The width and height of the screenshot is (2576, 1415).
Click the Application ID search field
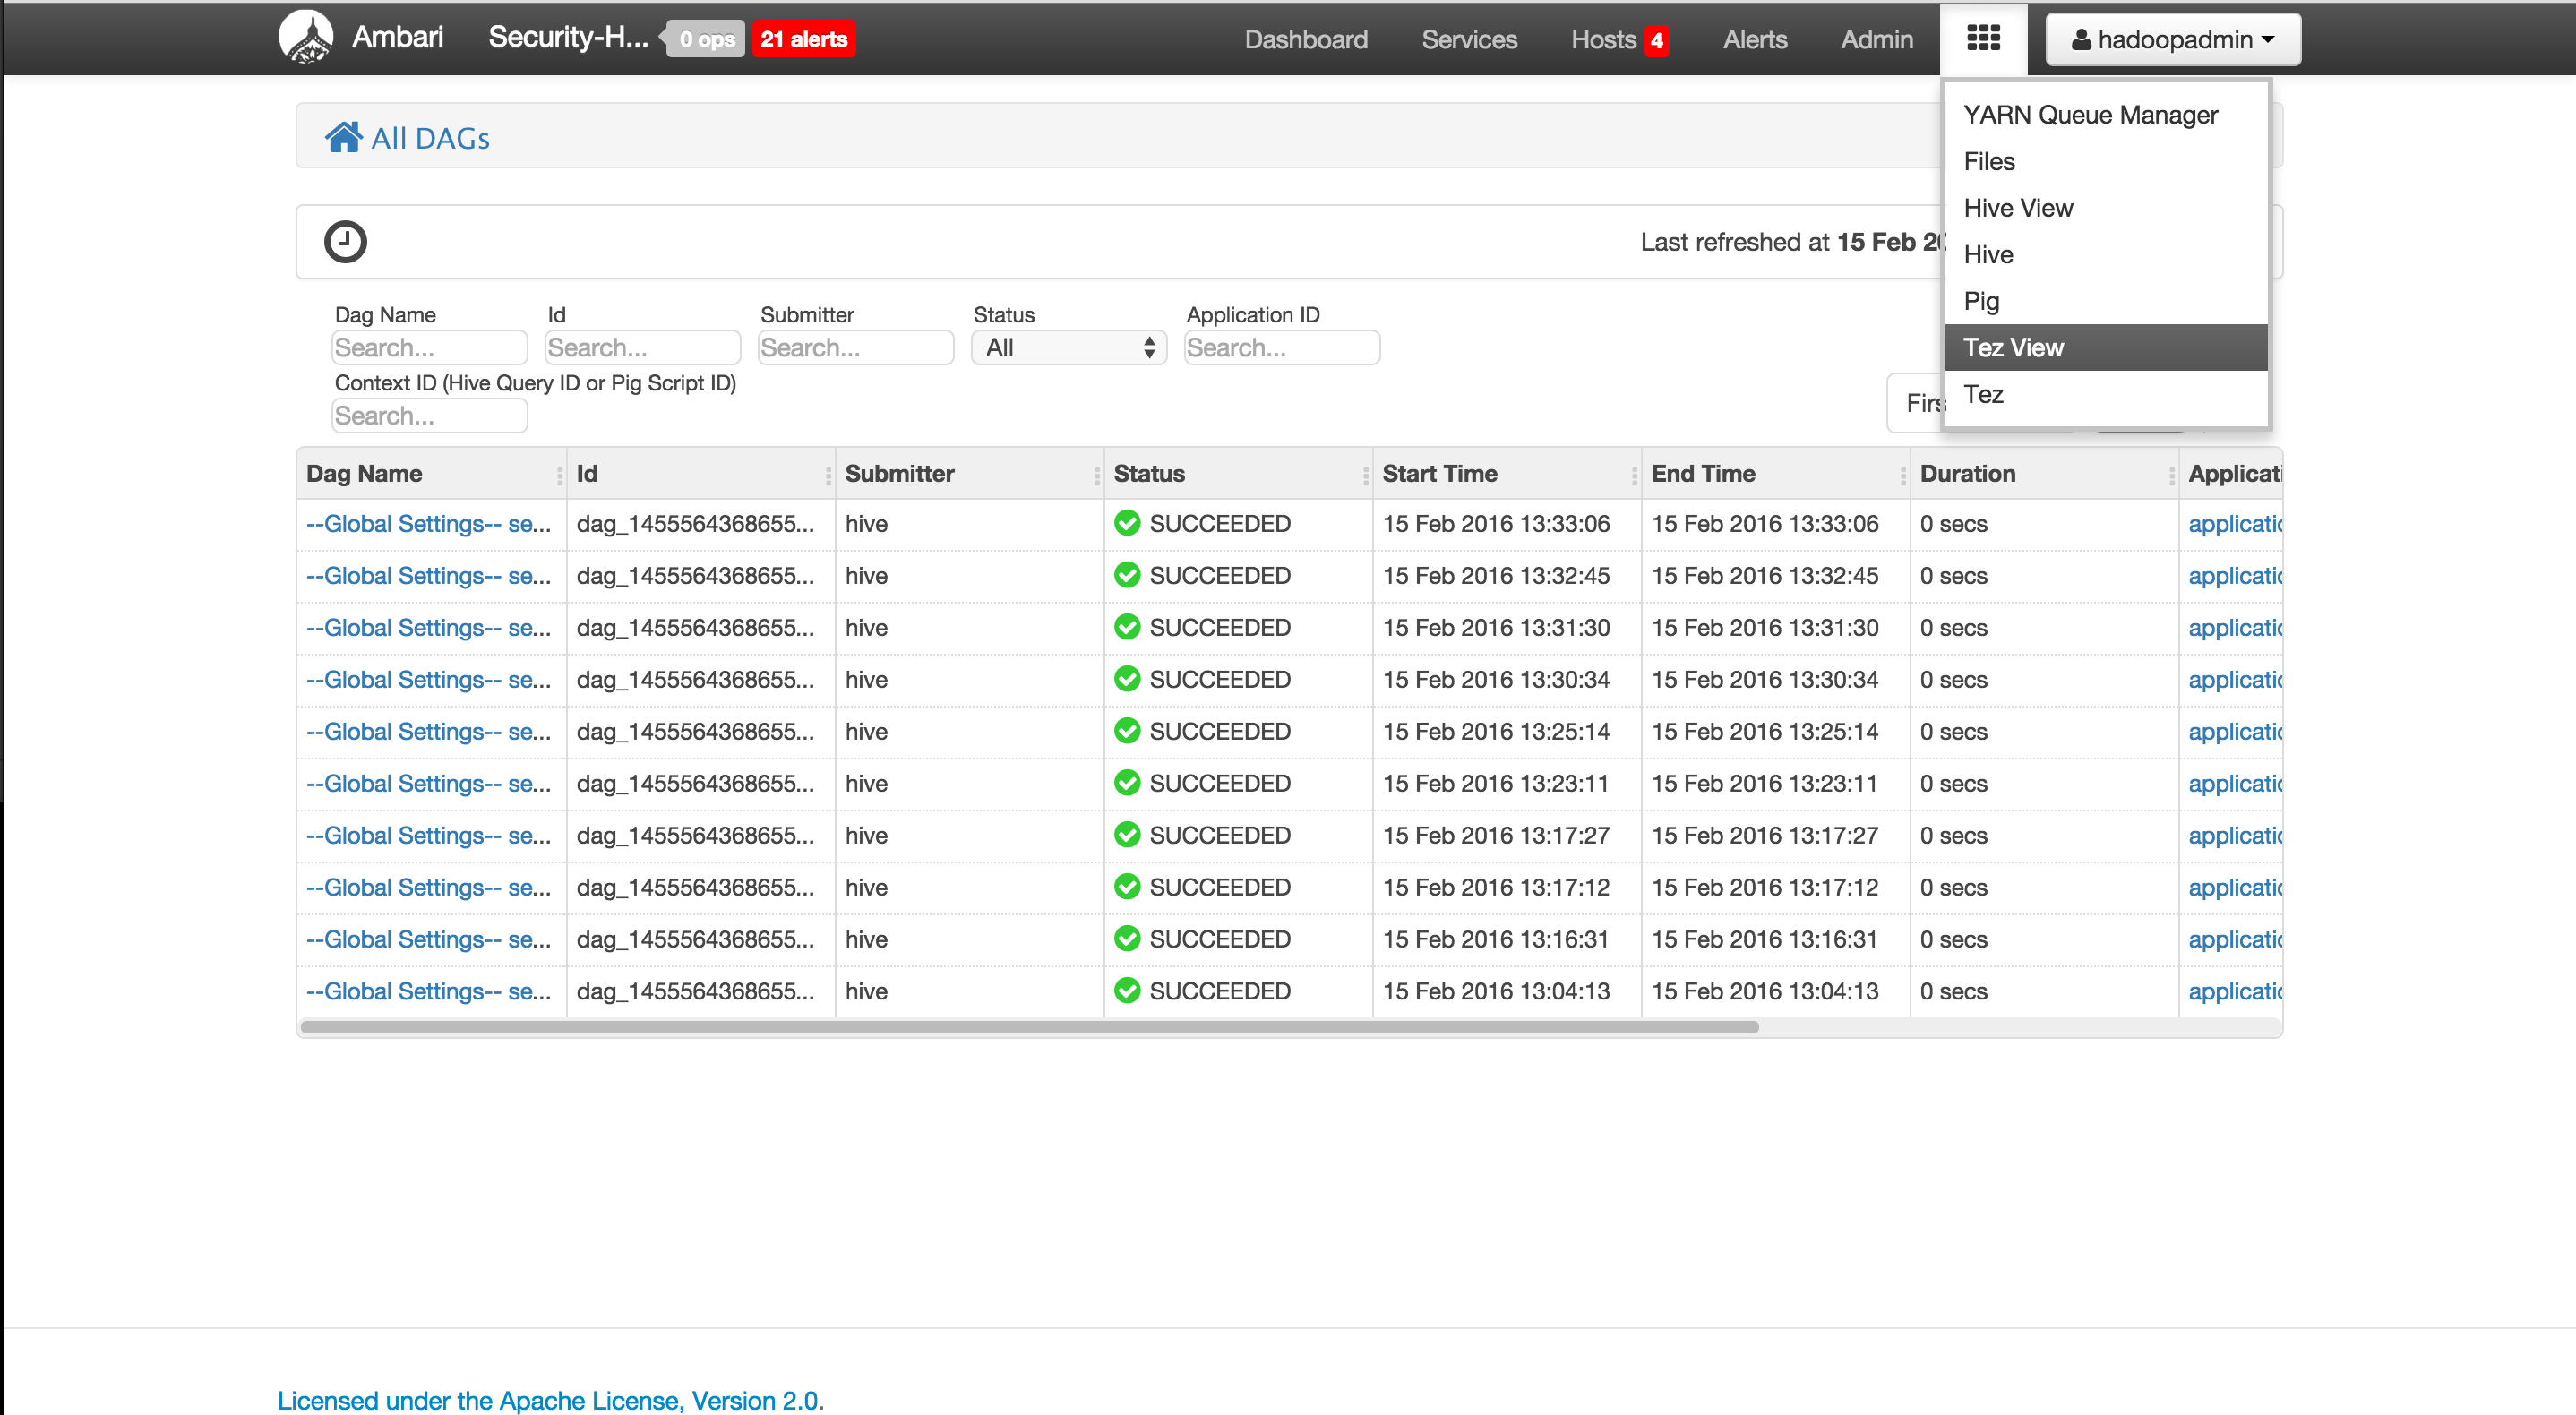[x=1281, y=347]
